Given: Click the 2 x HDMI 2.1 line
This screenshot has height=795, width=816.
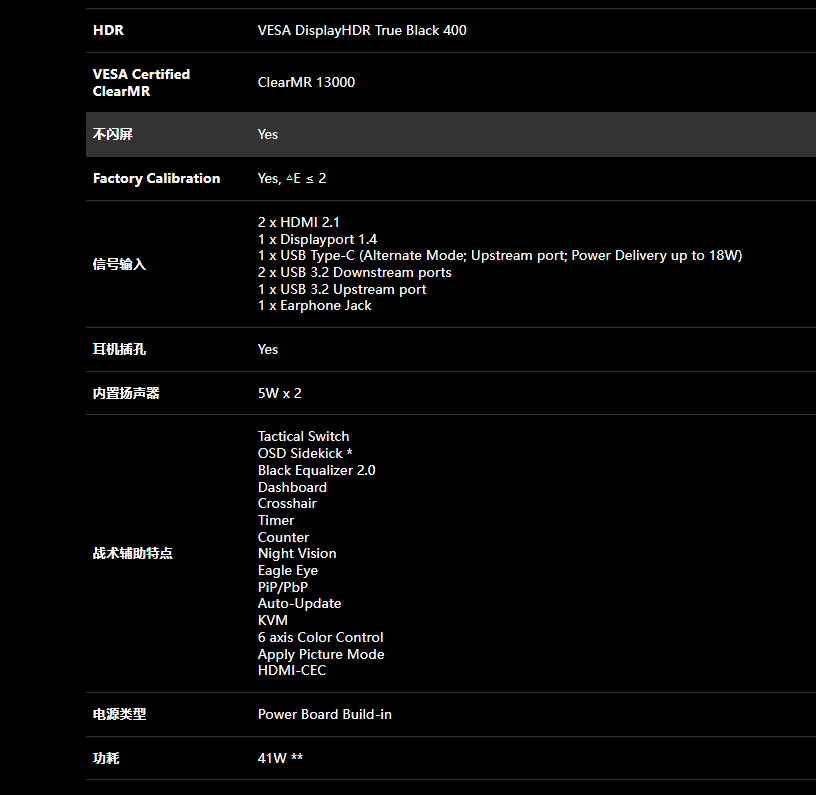Looking at the screenshot, I should (x=299, y=222).
